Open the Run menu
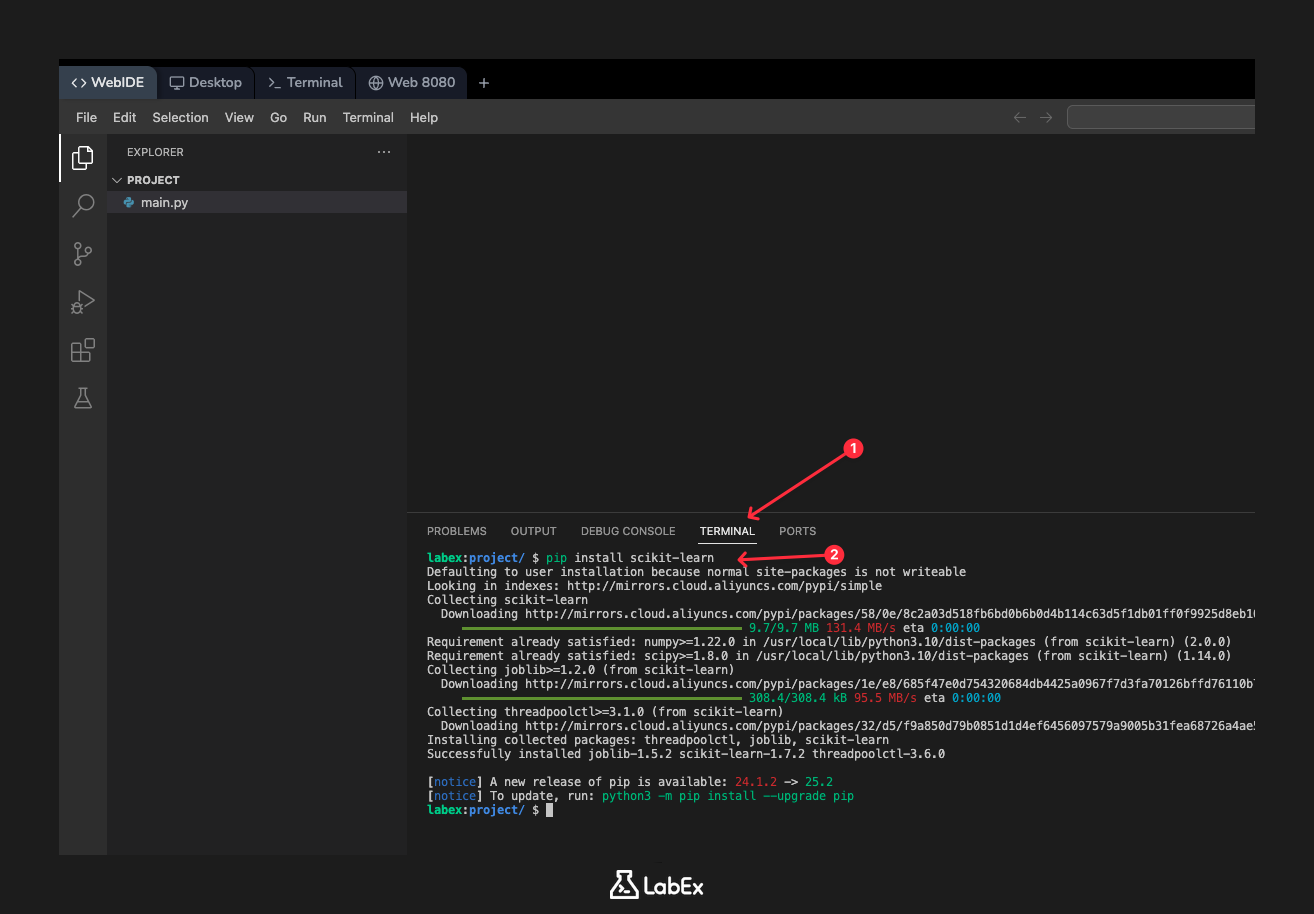Screen dimensions: 1314x914 coord(314,117)
